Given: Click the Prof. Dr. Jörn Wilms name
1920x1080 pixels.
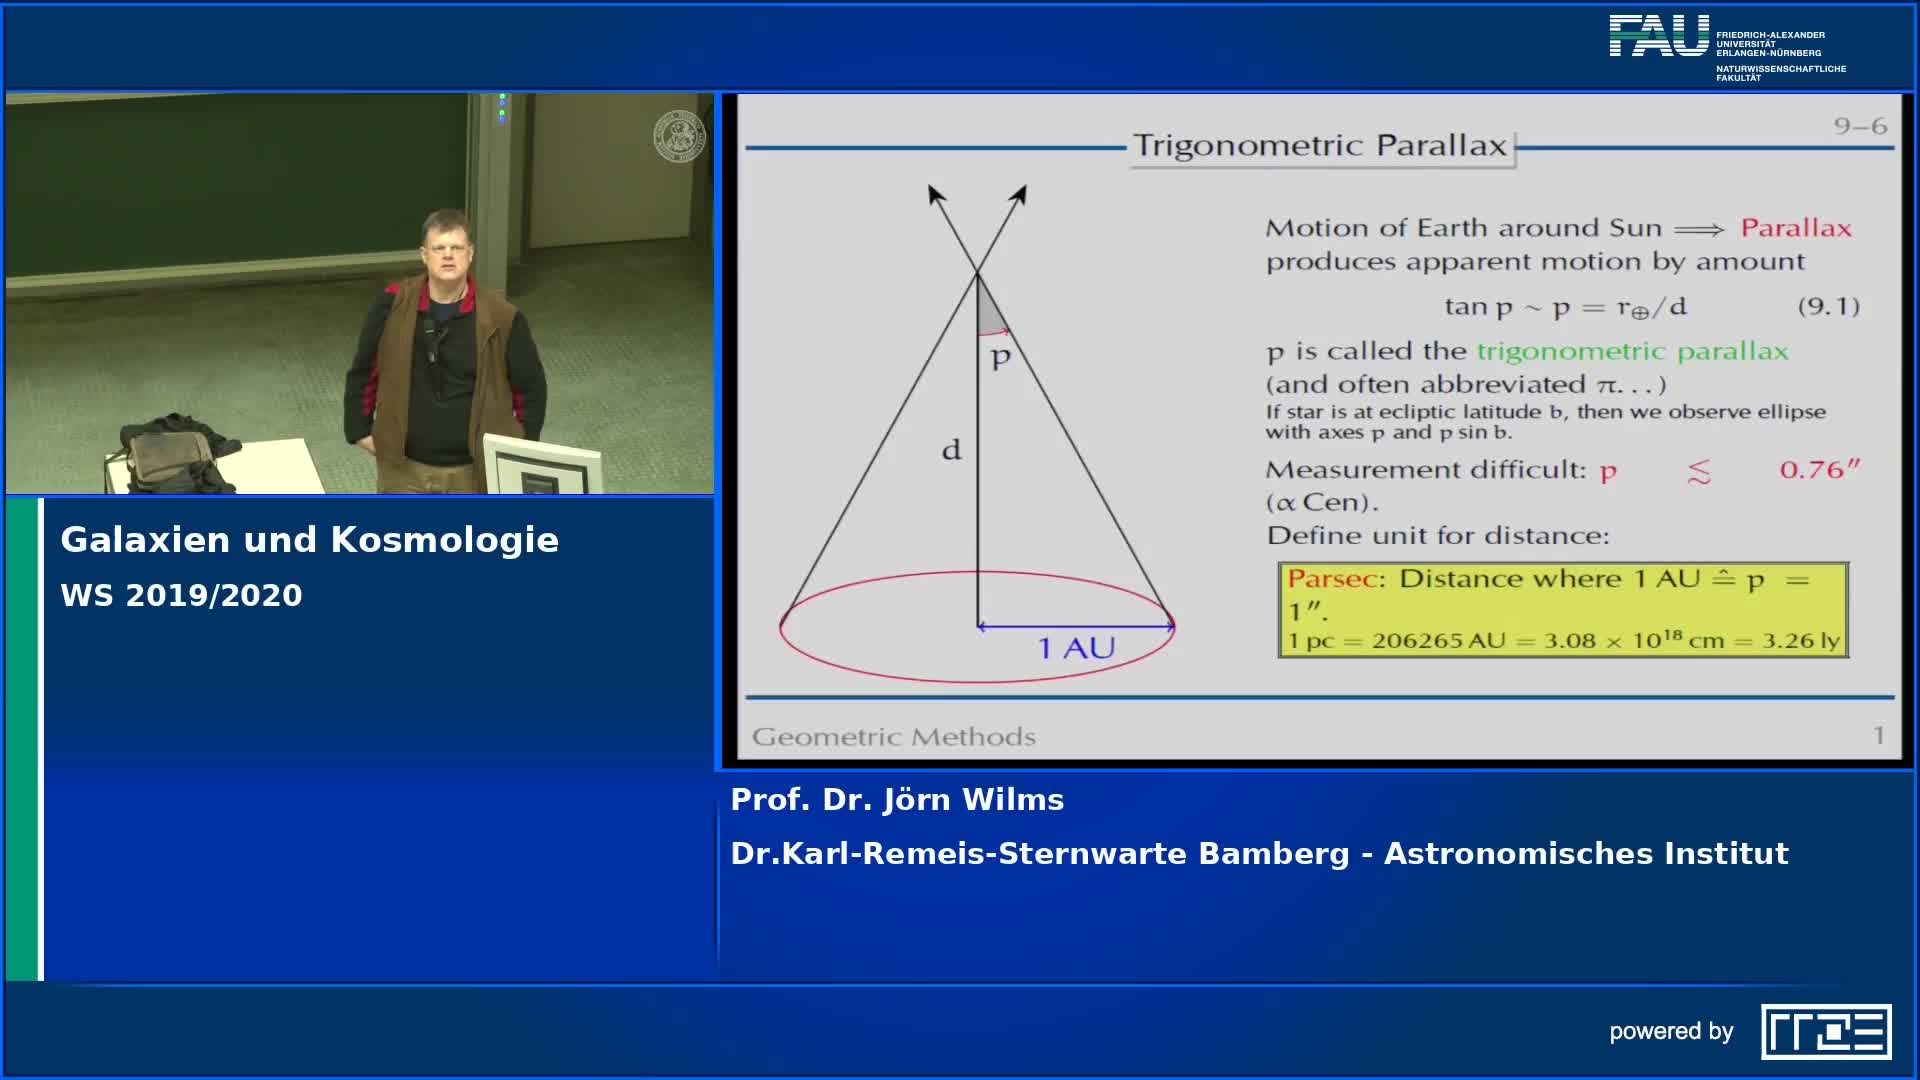Looking at the screenshot, I should pyautogui.click(x=897, y=800).
